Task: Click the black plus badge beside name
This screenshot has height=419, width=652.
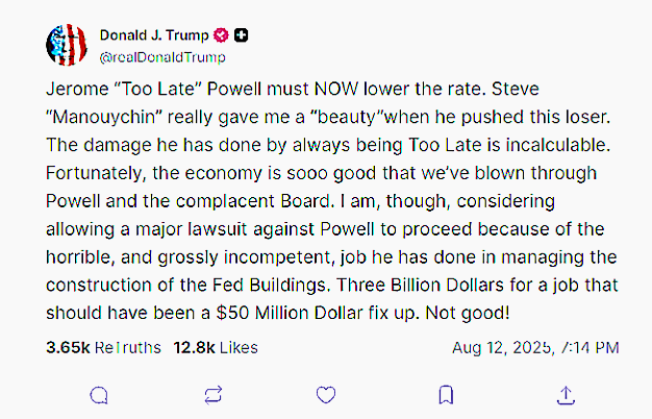Action: [241, 35]
